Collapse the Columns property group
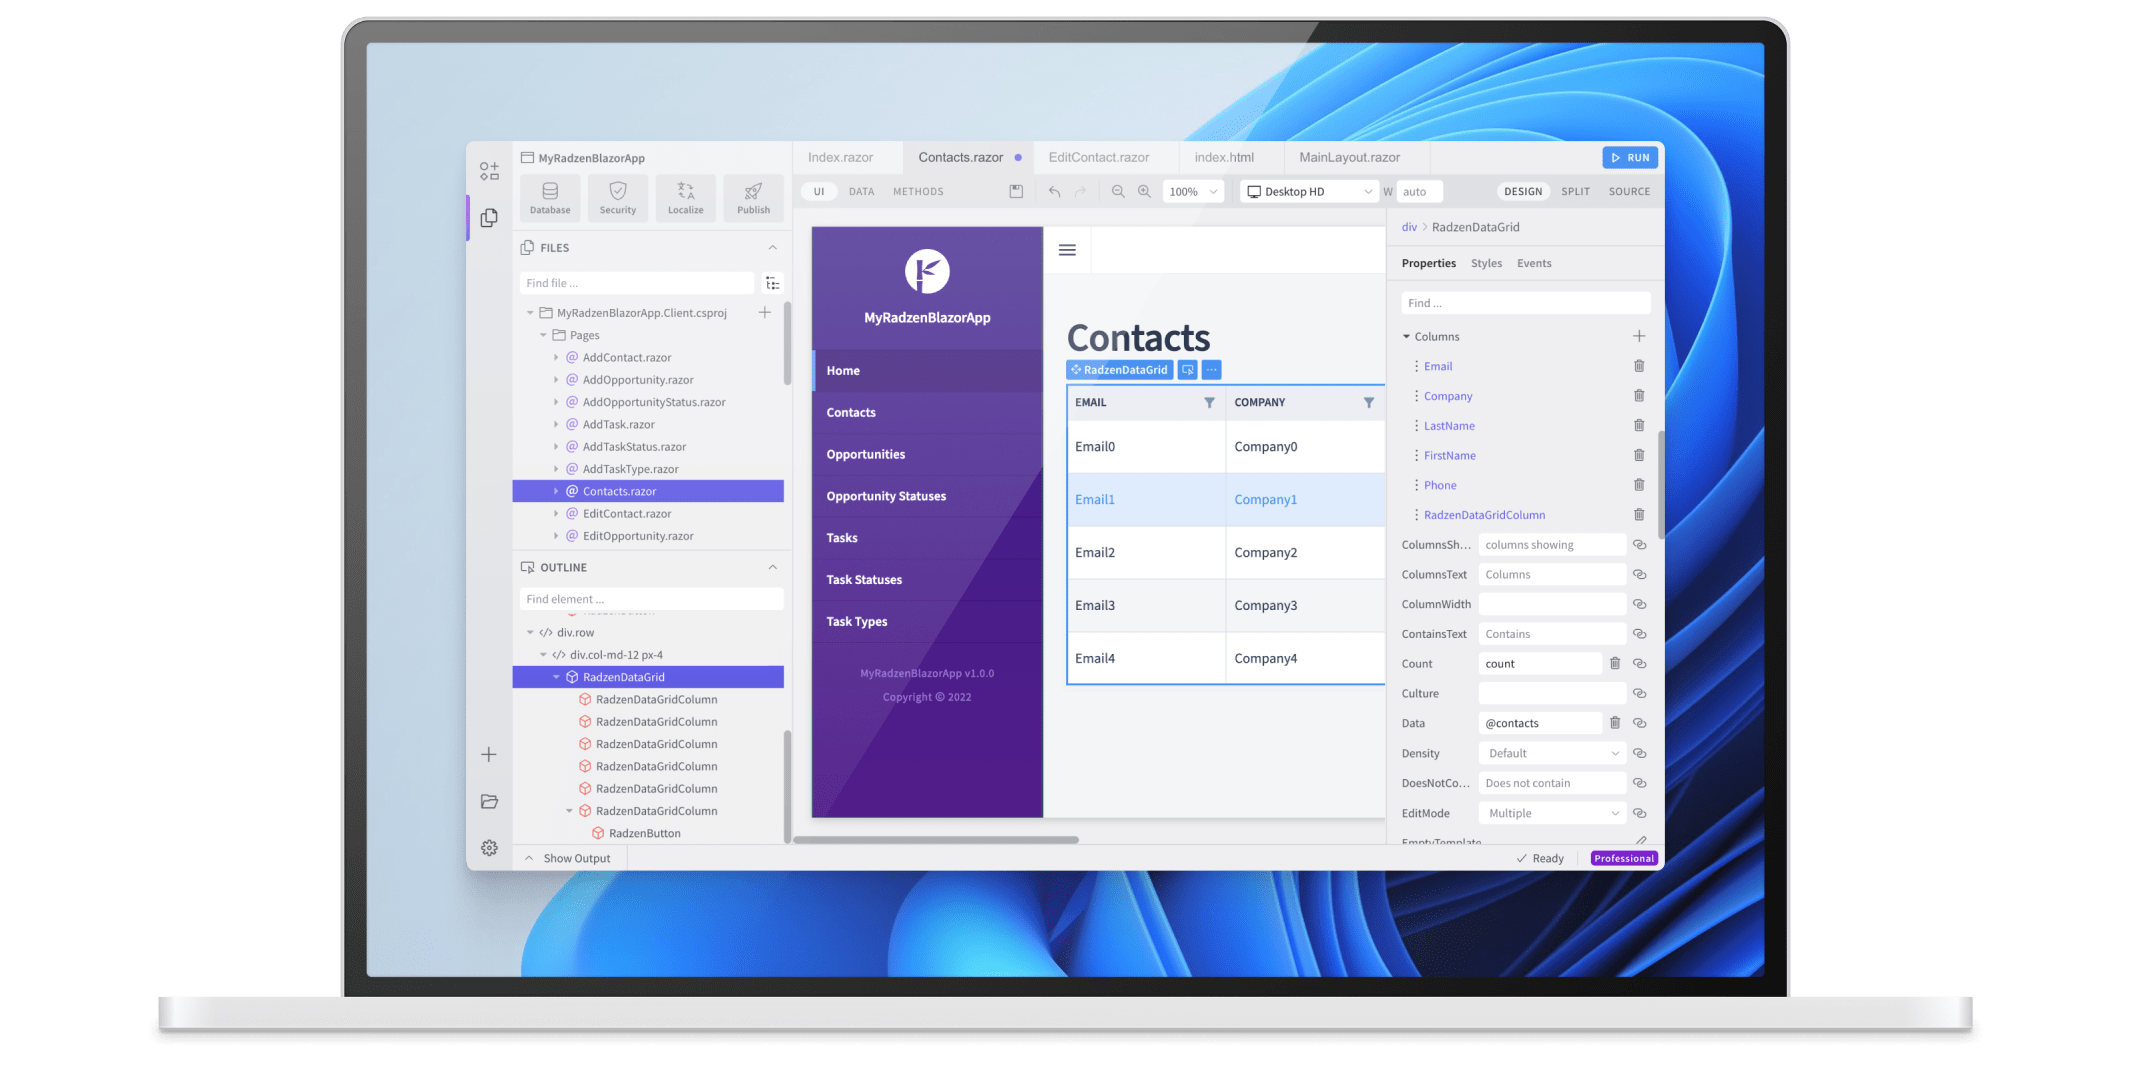 pos(1406,336)
